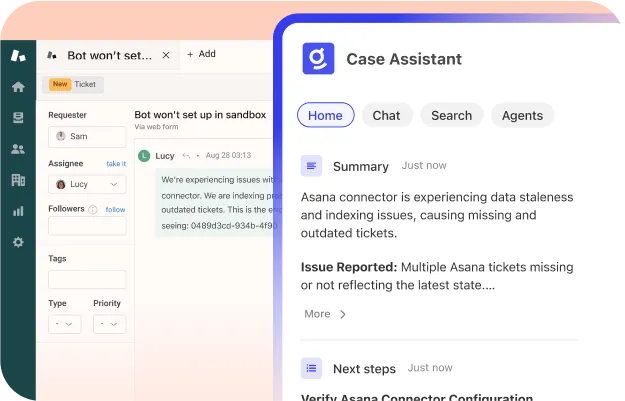The image size is (625, 401).
Task: Open the Home icon in the sidebar
Action: pyautogui.click(x=18, y=86)
